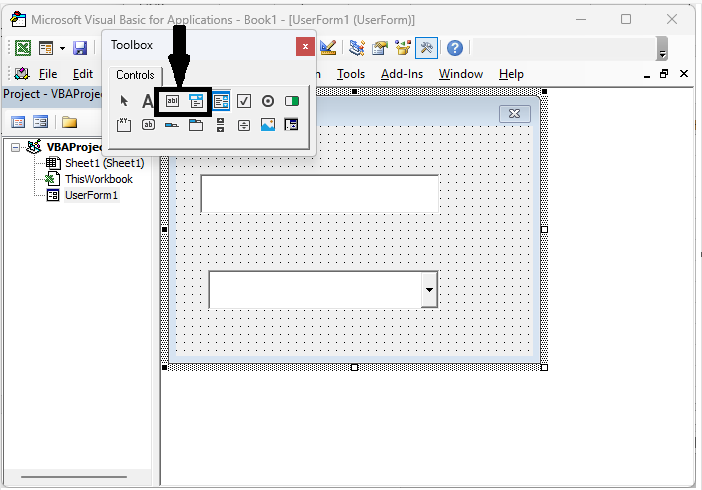
Task: Select the OptionButton control in Toolbox
Action: pos(268,101)
